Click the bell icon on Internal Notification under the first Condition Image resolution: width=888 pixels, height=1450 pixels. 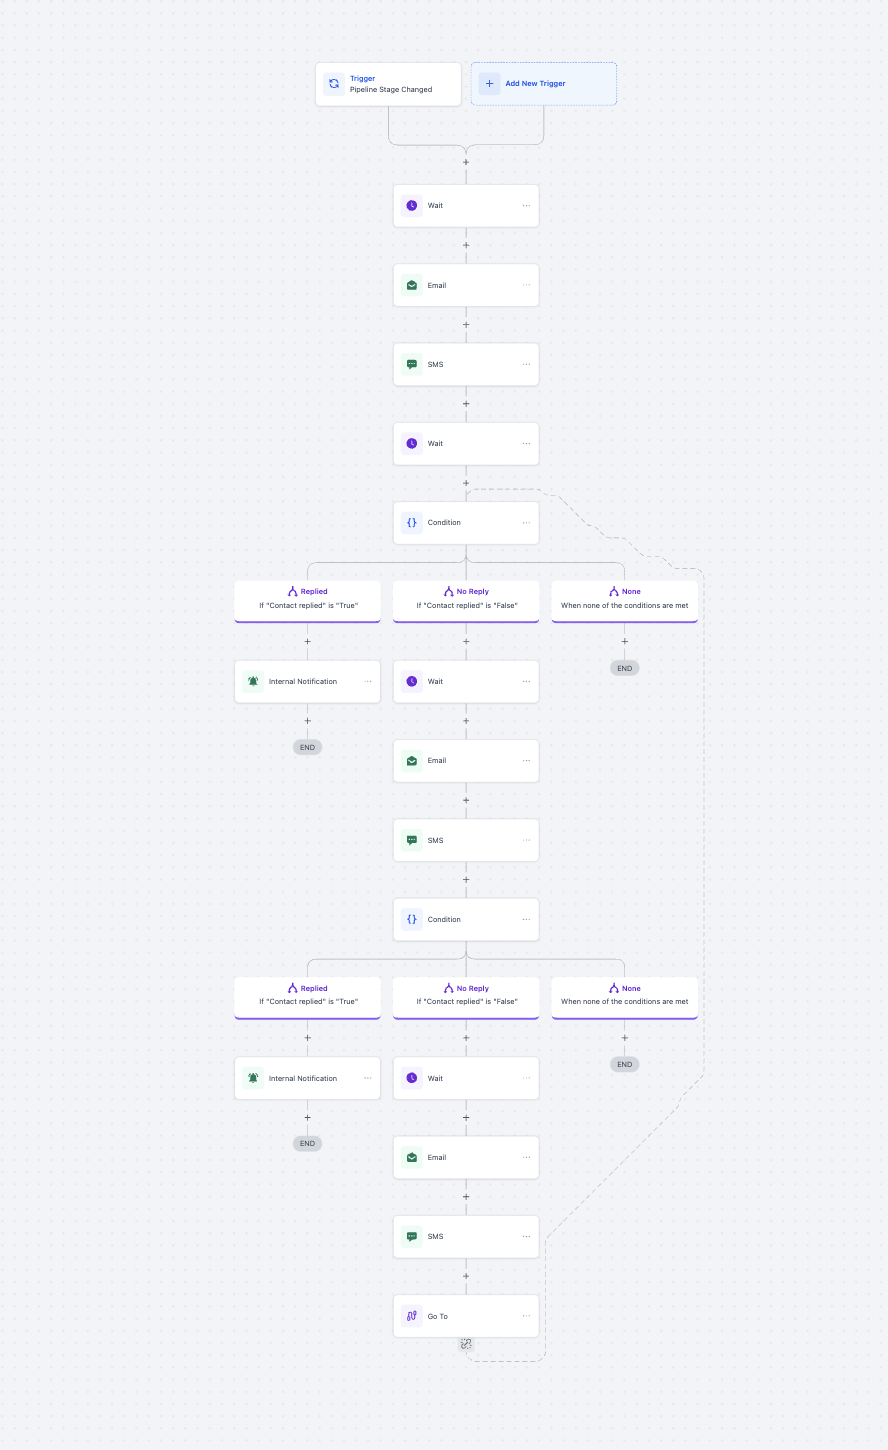pyautogui.click(x=253, y=682)
